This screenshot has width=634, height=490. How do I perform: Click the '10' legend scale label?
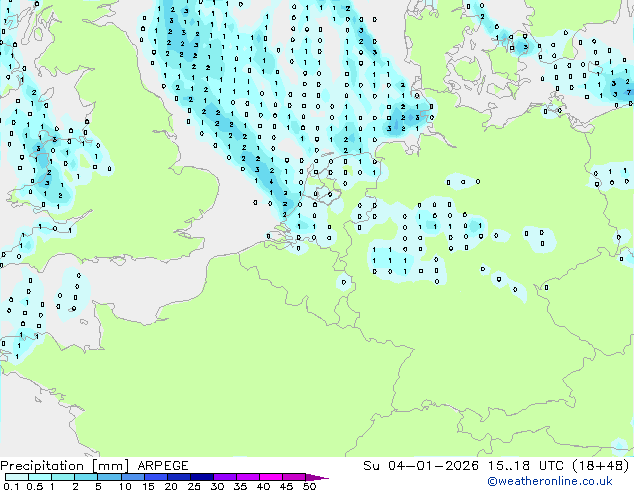125,486
